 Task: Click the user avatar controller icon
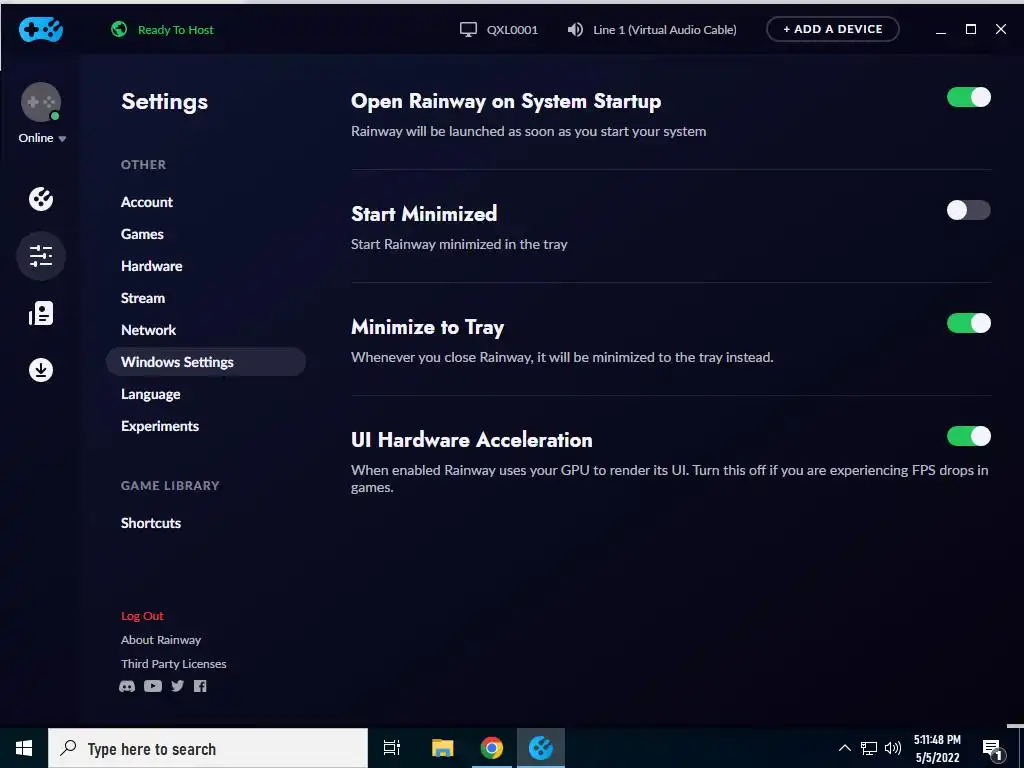41,102
